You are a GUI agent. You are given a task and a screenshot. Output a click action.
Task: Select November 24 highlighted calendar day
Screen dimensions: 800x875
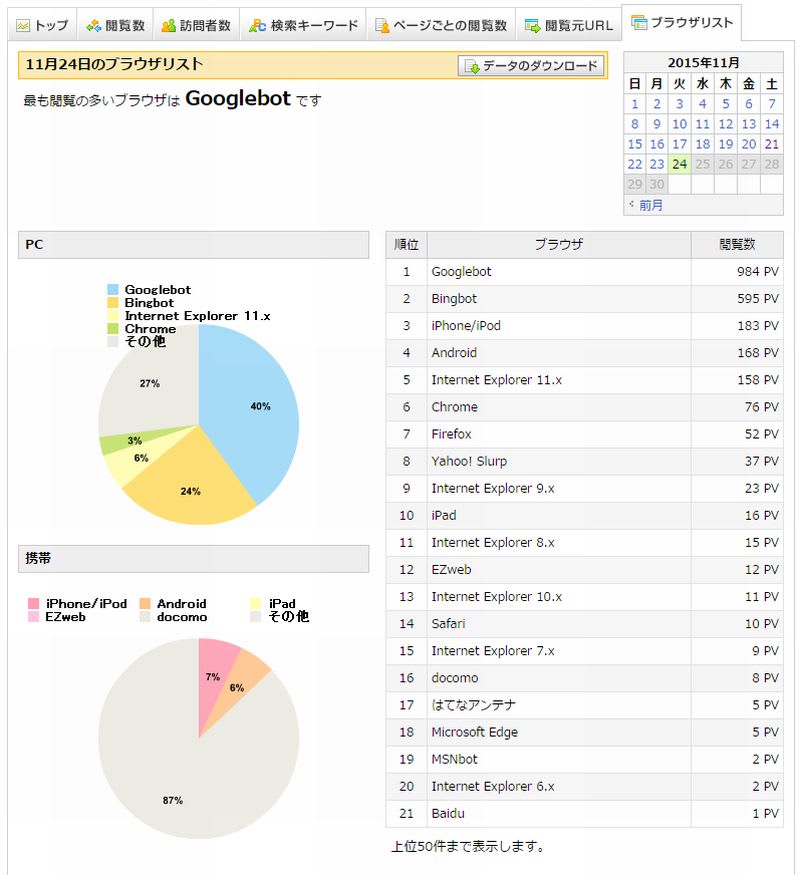(679, 164)
